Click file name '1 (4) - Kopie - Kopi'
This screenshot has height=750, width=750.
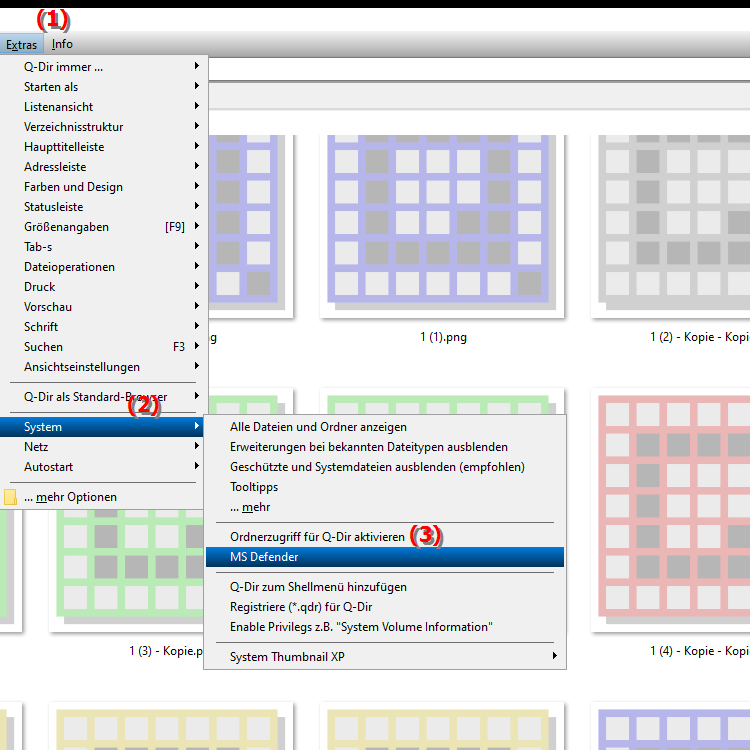point(700,651)
